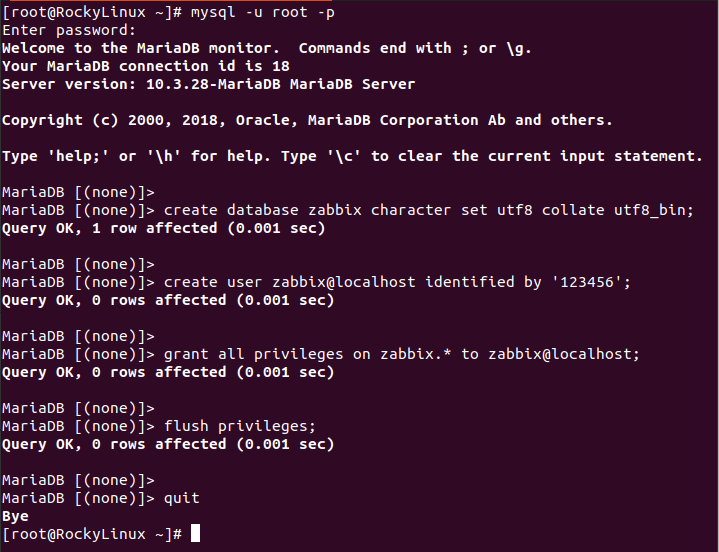
Task: Click the 'Welcome to the MariaDB monitor' line
Action: tap(267, 49)
